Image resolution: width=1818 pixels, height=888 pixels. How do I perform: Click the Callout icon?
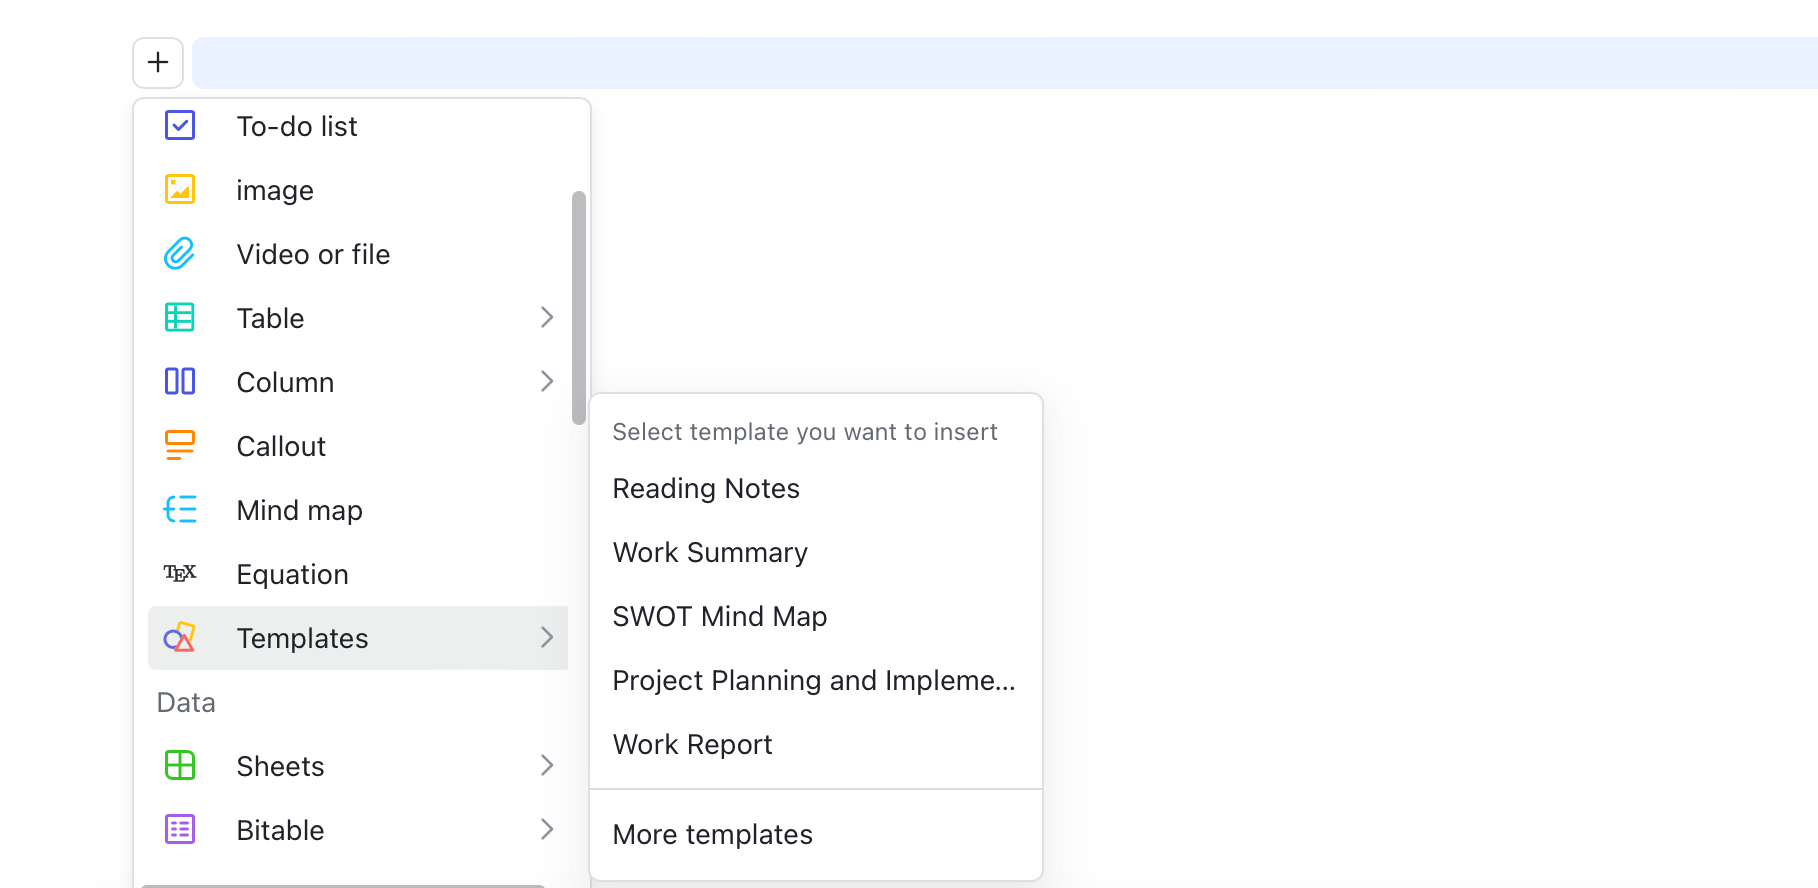(x=180, y=445)
